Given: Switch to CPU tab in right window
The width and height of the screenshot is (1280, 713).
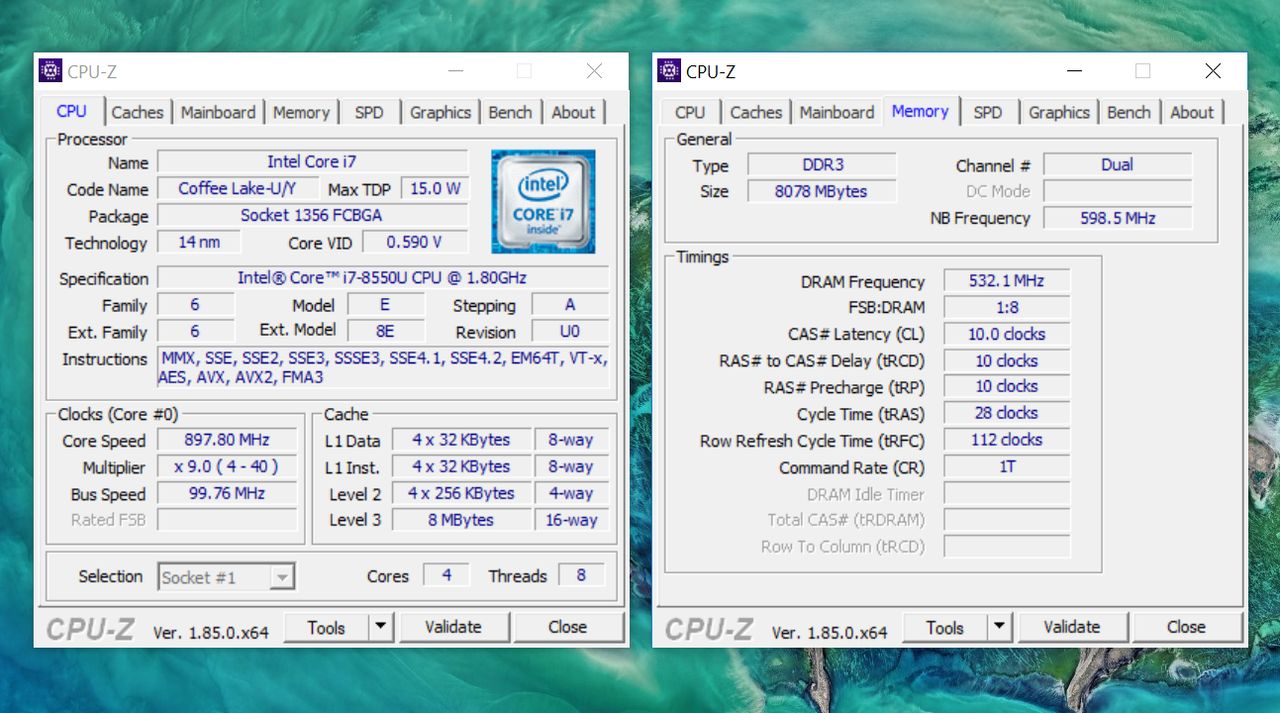Looking at the screenshot, I should pyautogui.click(x=690, y=112).
